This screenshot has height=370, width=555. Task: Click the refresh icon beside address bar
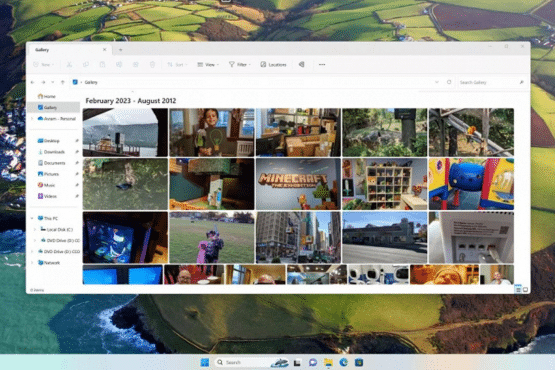449,82
